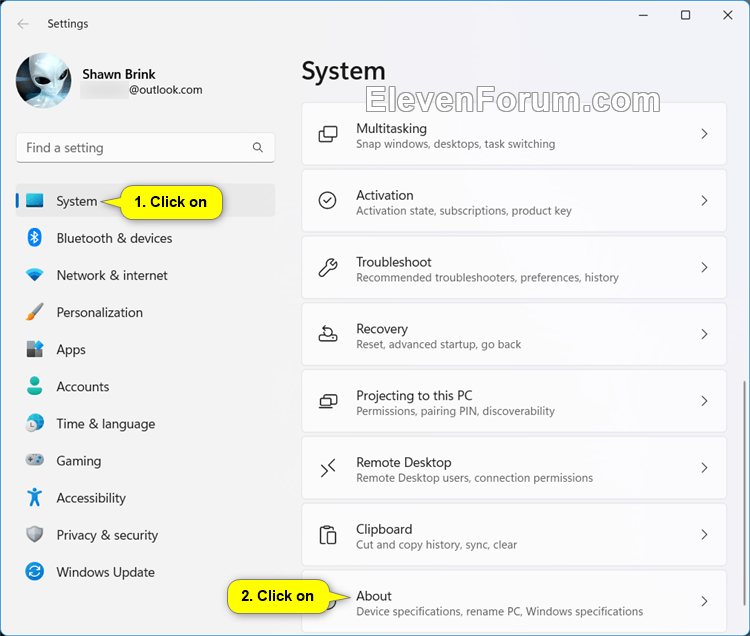Click the Gaming controller icon
The width and height of the screenshot is (750, 636).
[x=34, y=460]
